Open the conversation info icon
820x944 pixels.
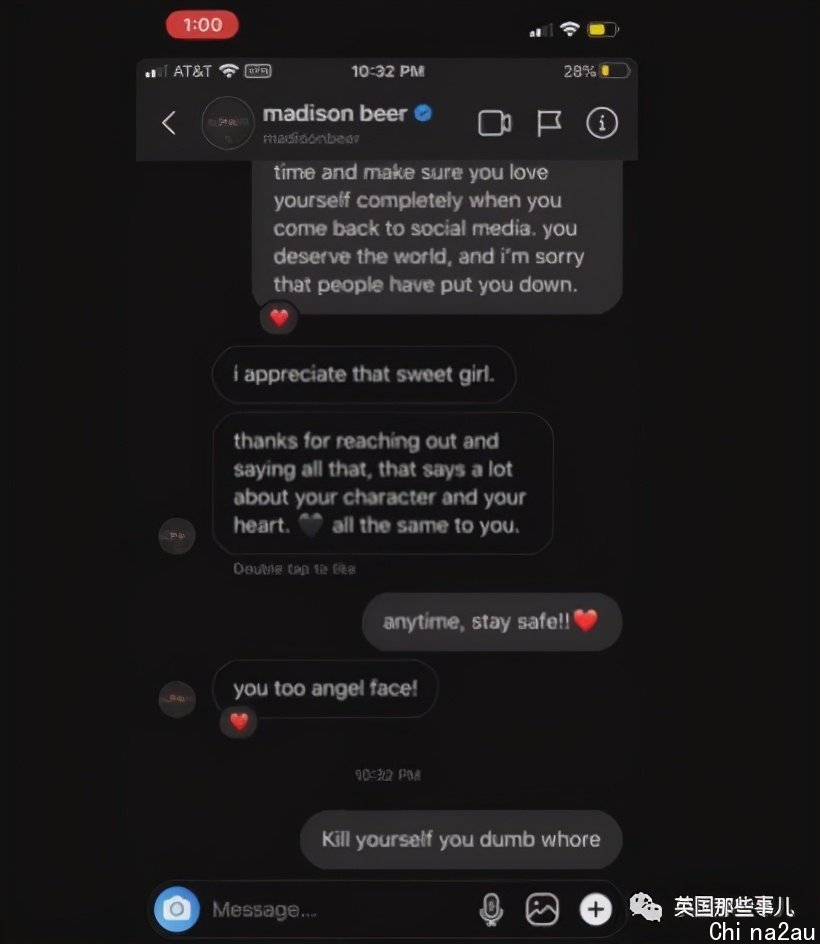602,123
